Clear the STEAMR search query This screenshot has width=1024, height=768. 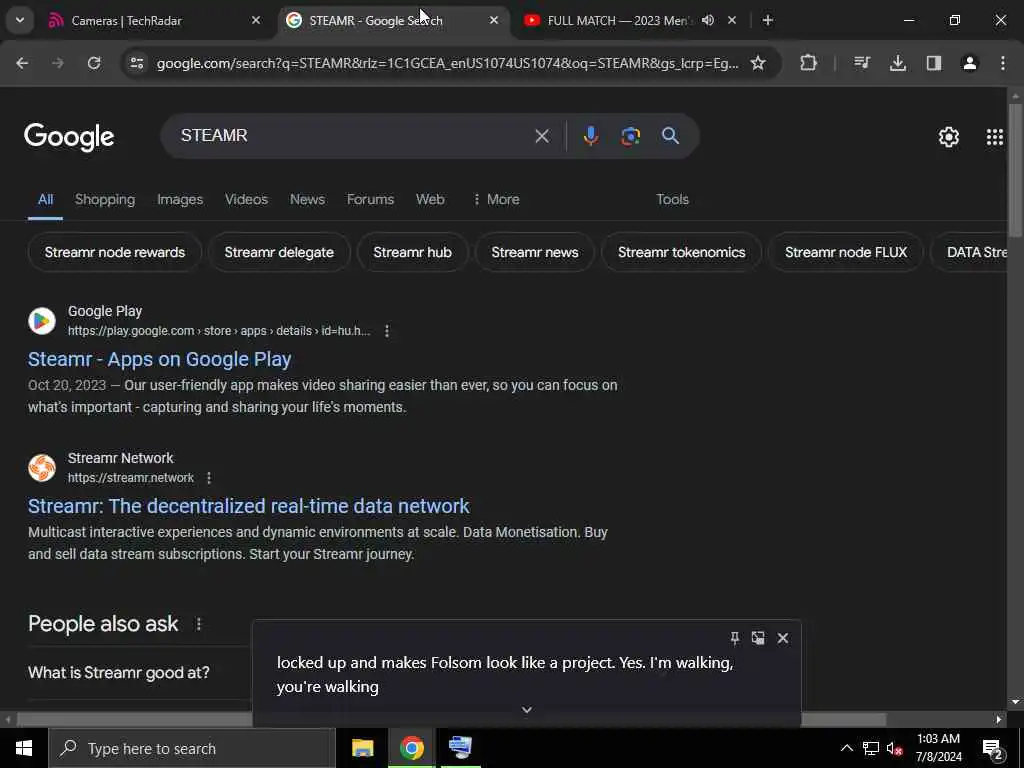542,136
